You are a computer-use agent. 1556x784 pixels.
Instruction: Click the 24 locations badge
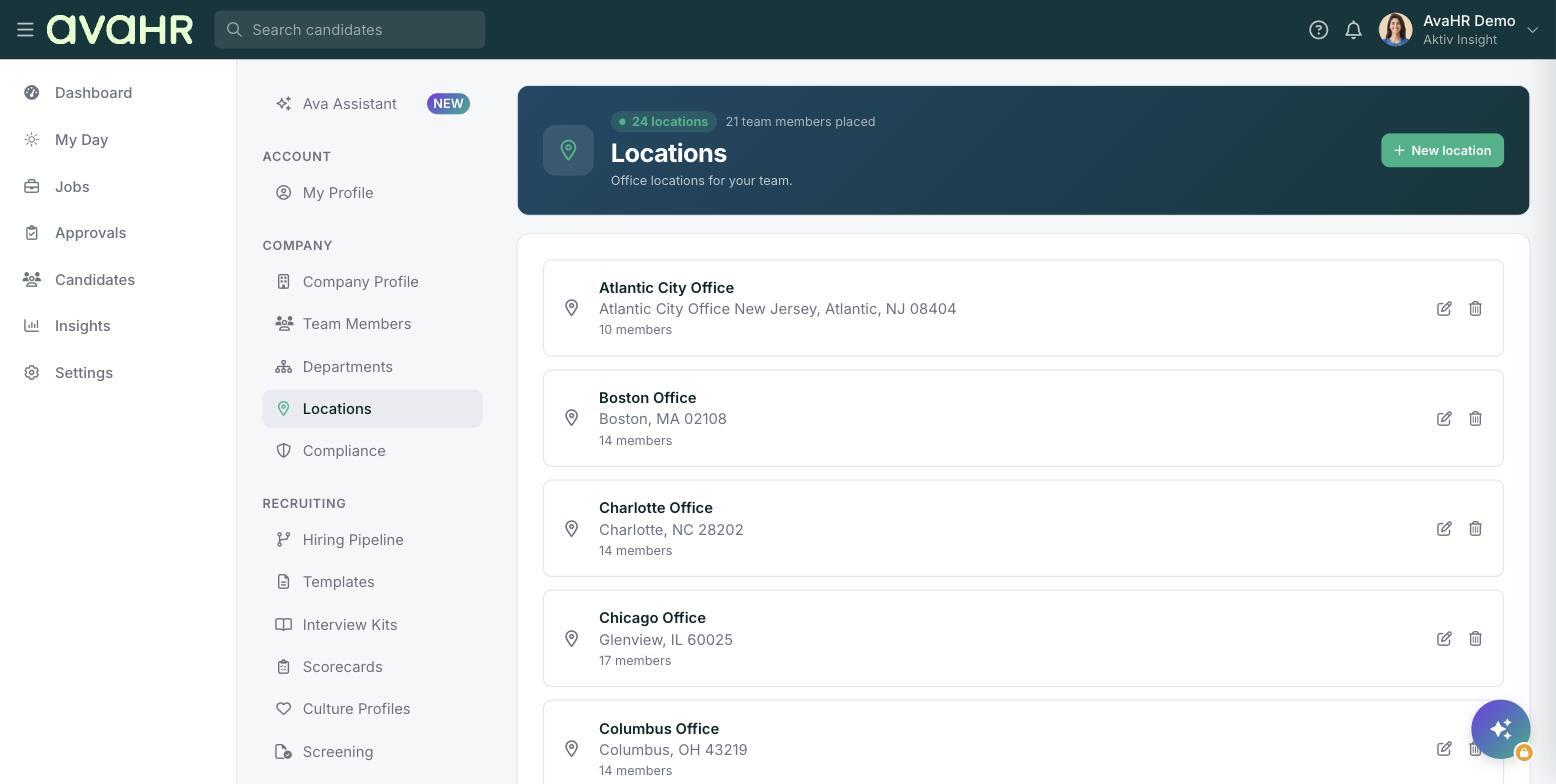click(x=664, y=122)
